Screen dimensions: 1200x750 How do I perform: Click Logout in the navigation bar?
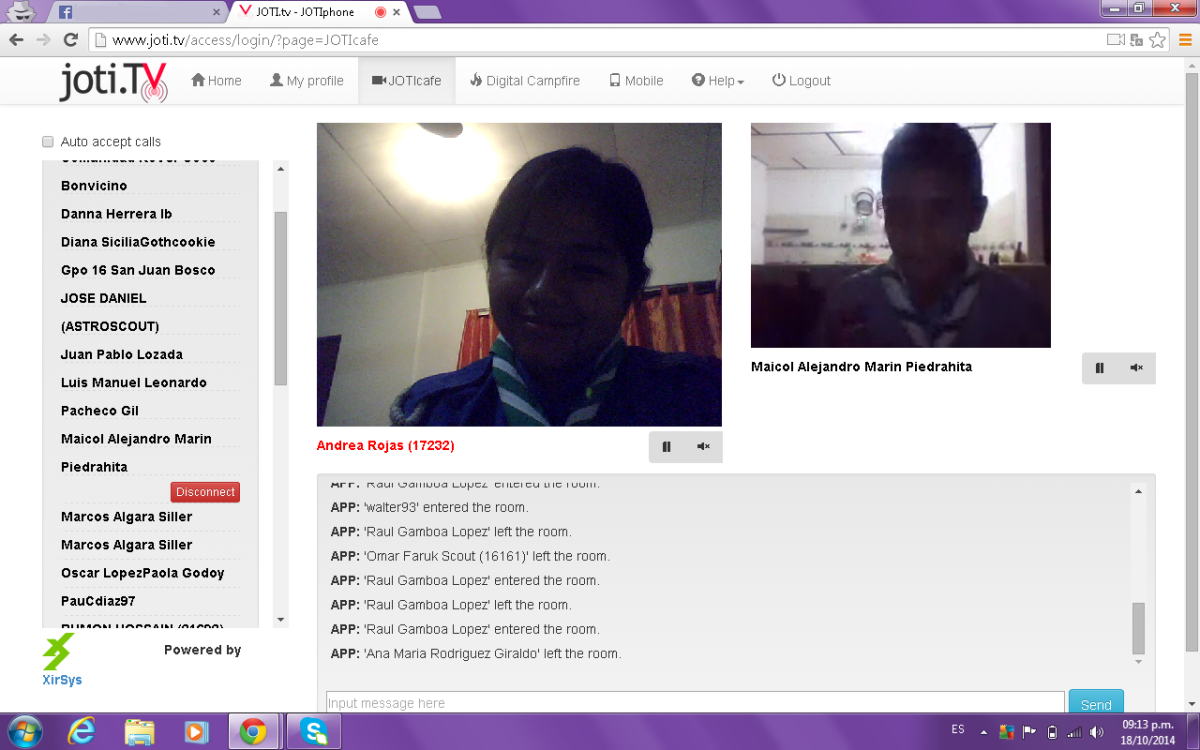(x=801, y=81)
